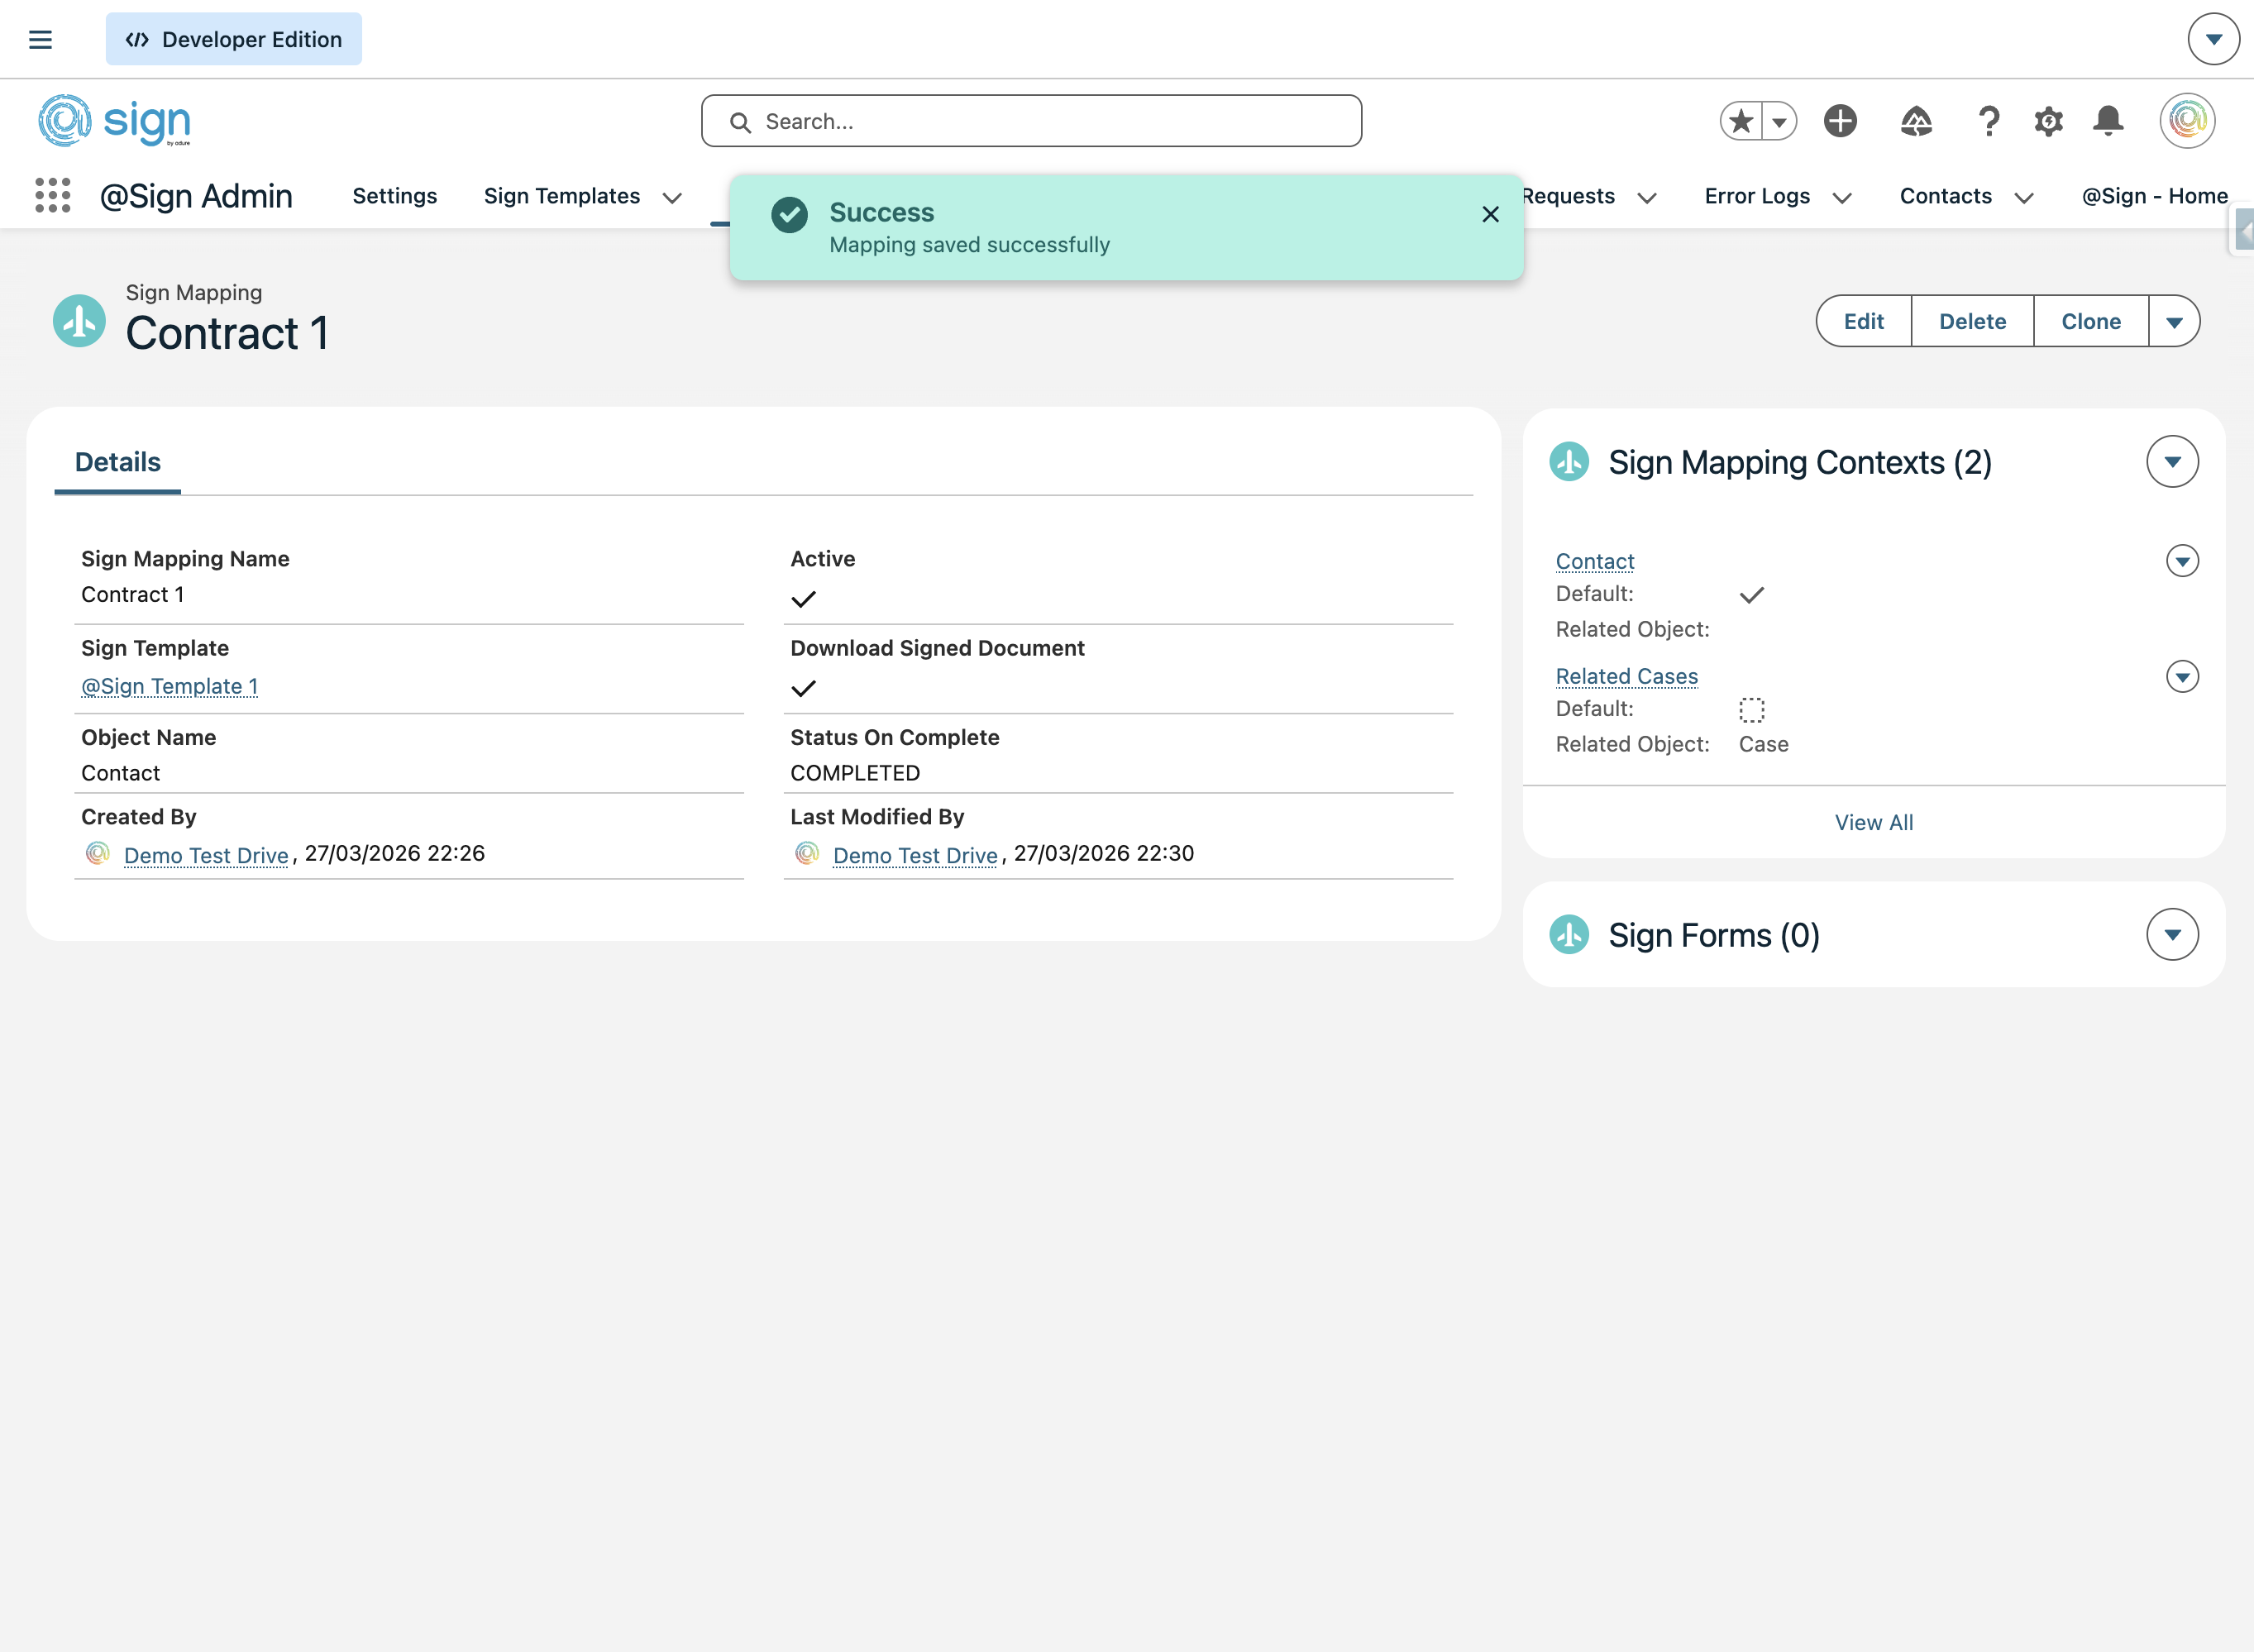
Task: Expand Sign Mapping Contexts actions dropdown
Action: [x=2172, y=462]
